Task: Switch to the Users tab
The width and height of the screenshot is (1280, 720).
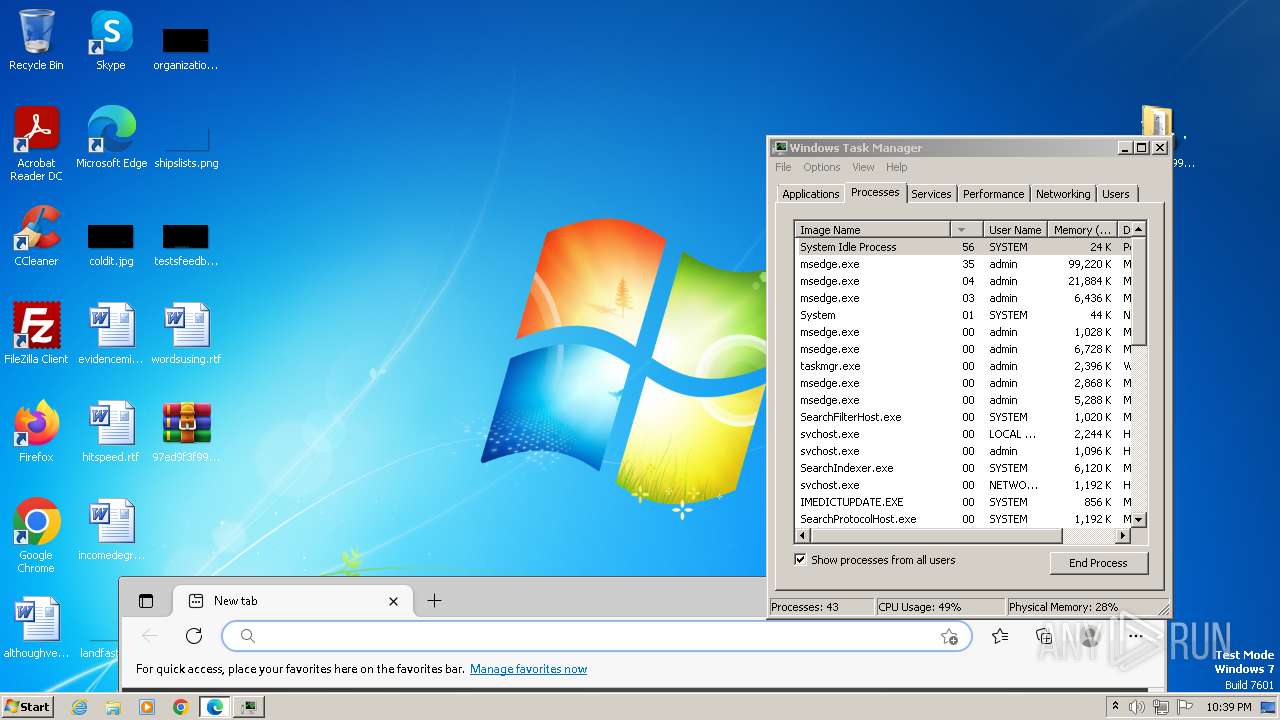Action: click(1116, 194)
